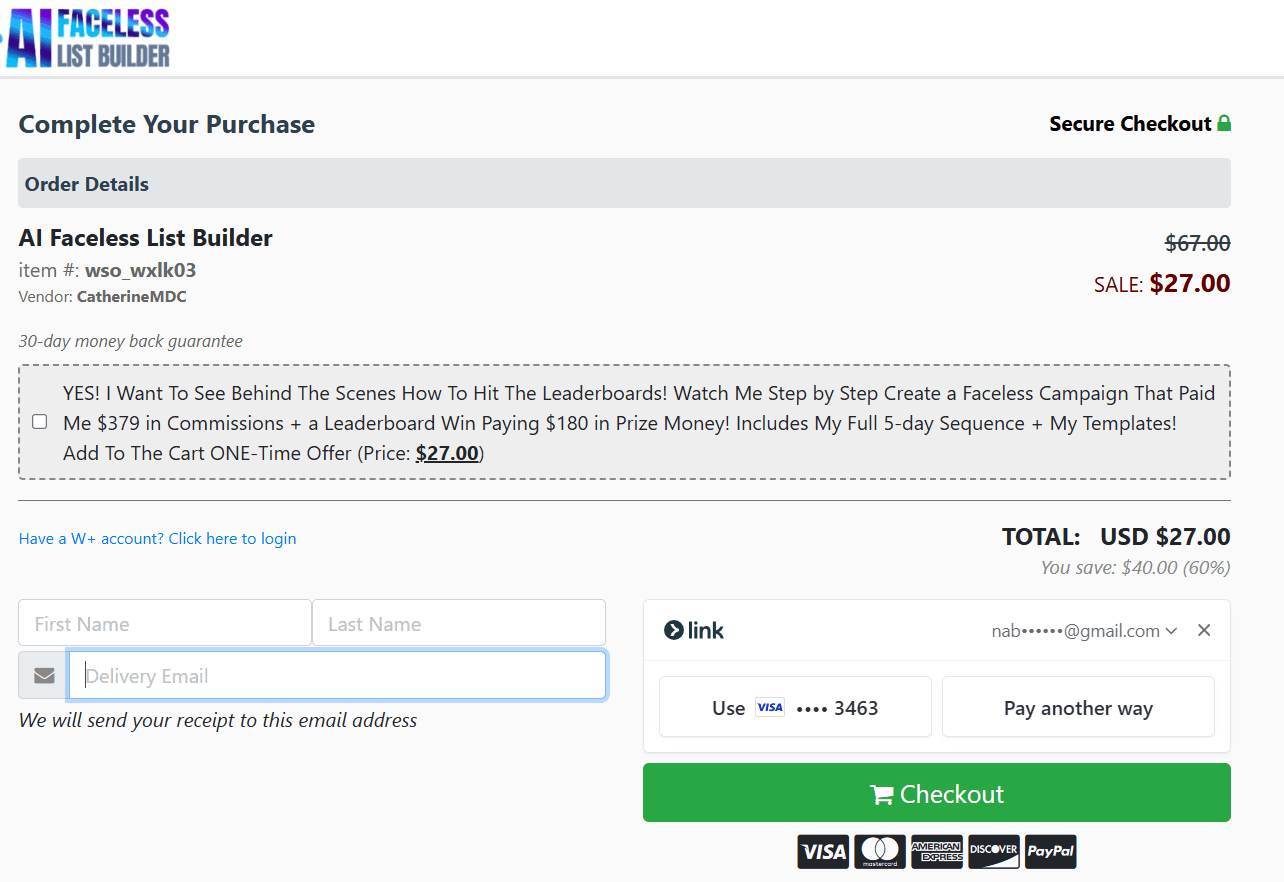The width and height of the screenshot is (1284, 882).
Task: Select Use VISA ending 3463
Action: coord(794,707)
